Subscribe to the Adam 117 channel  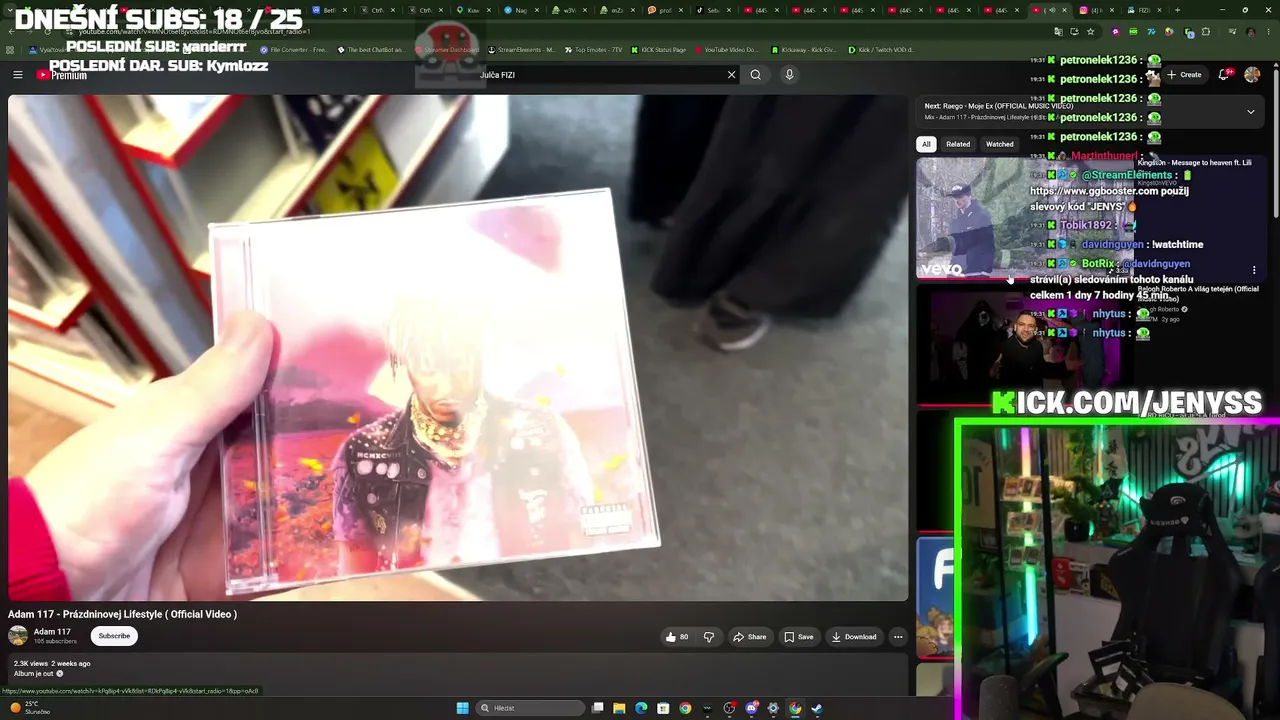point(114,636)
